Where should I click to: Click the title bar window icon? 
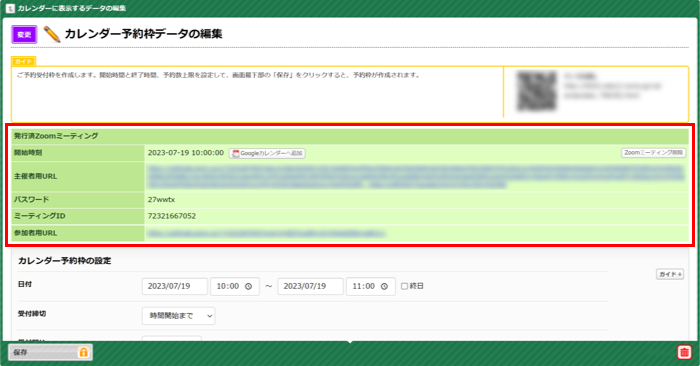tap(10, 8)
